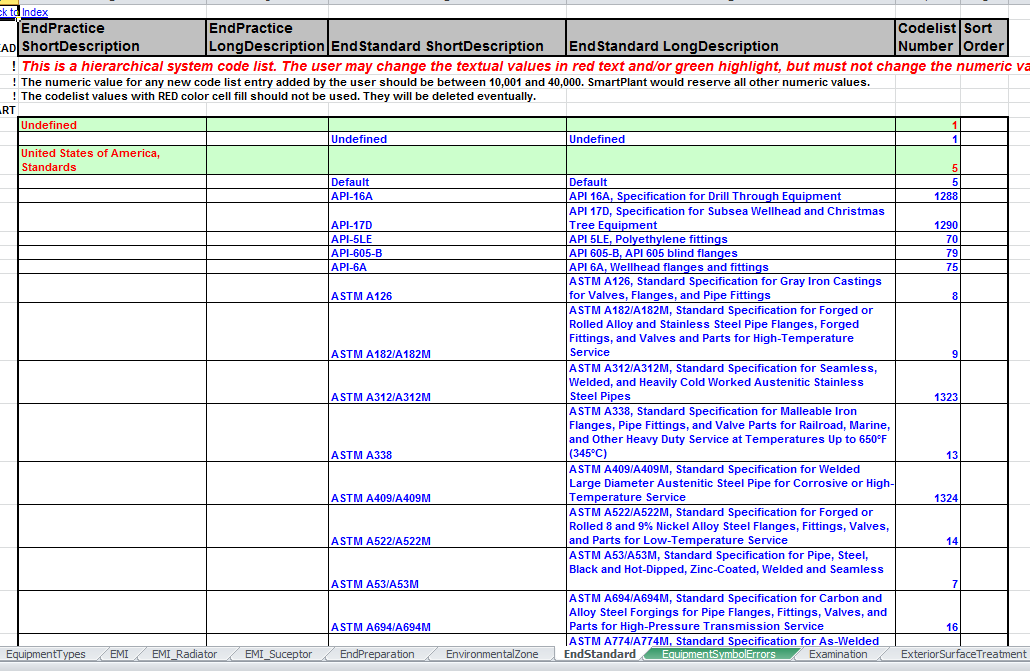Select the United States of America, Standards cell
1030x671 pixels.
pos(112,160)
